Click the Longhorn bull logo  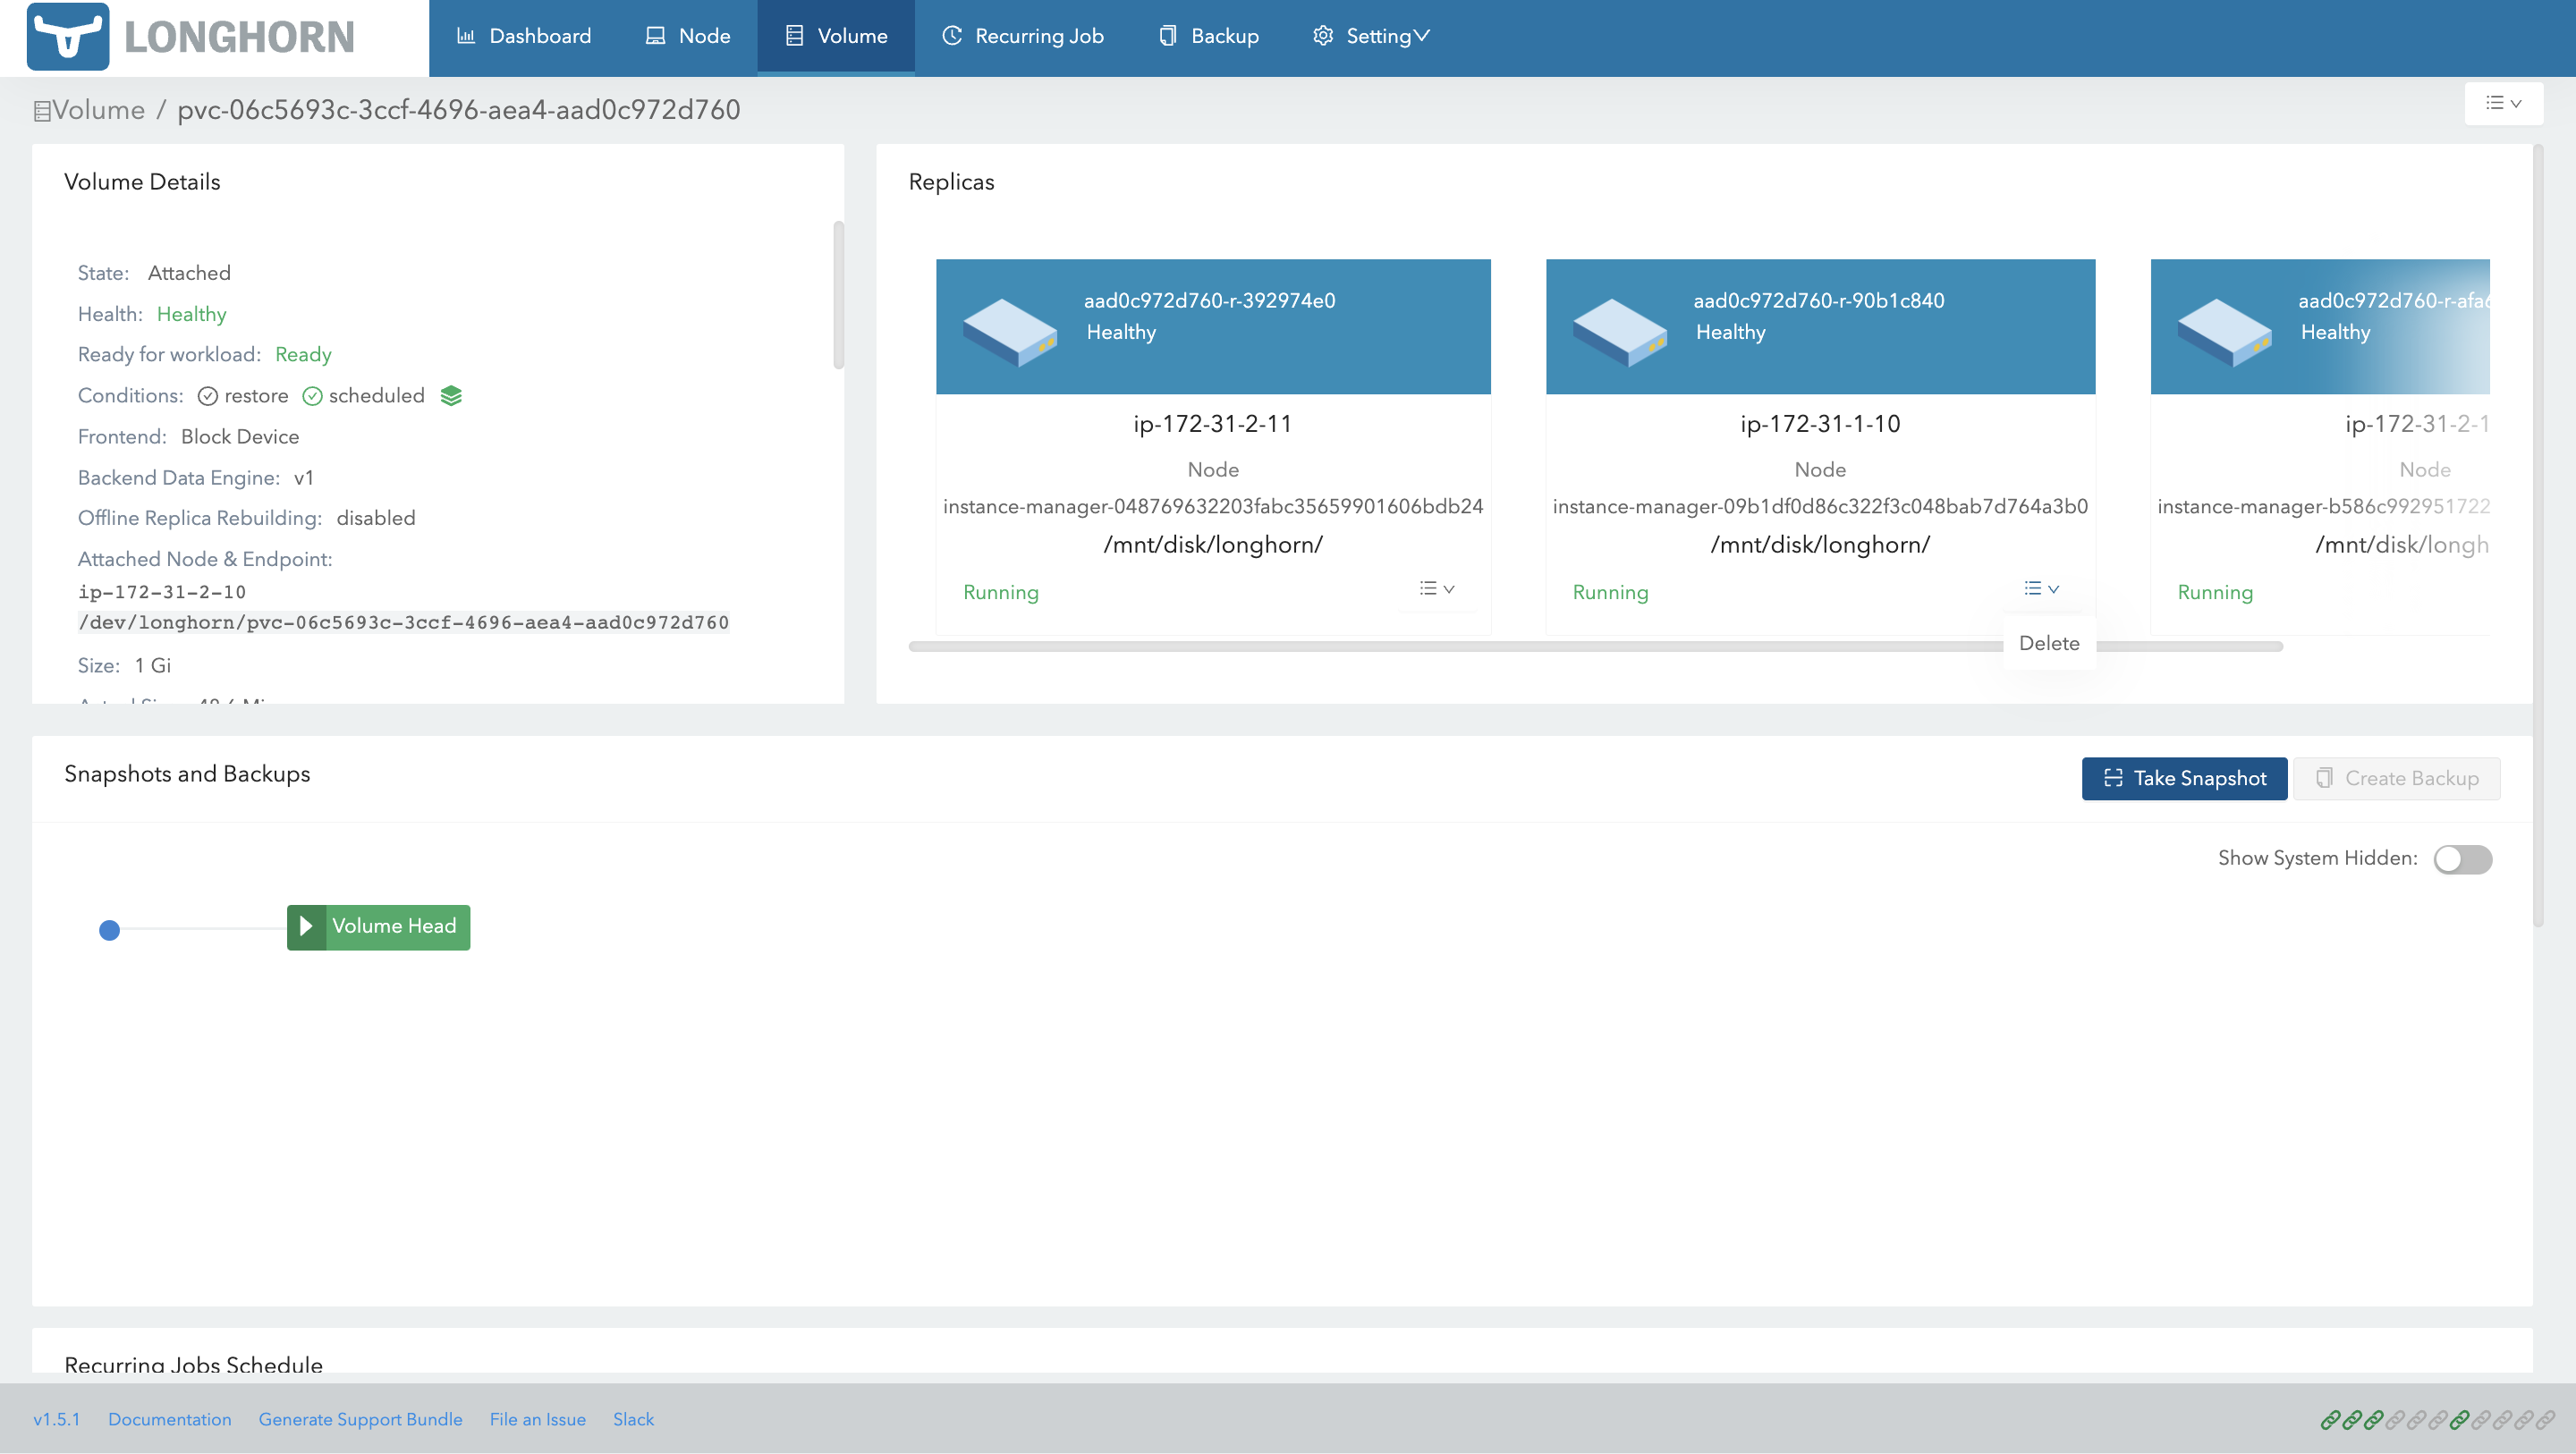[x=70, y=37]
